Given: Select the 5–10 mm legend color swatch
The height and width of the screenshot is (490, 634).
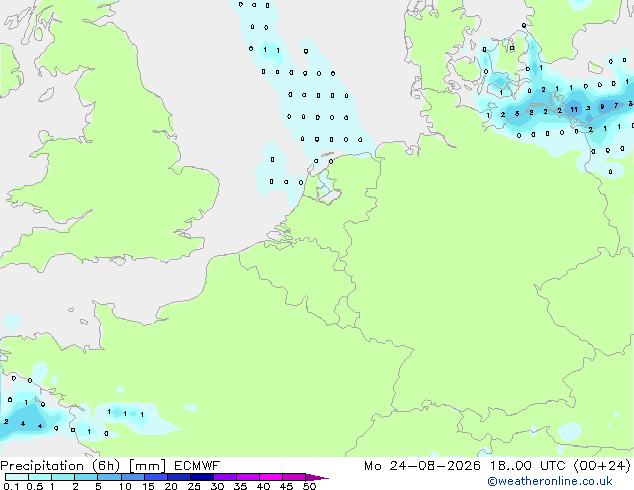Looking at the screenshot, I should coord(109,477).
